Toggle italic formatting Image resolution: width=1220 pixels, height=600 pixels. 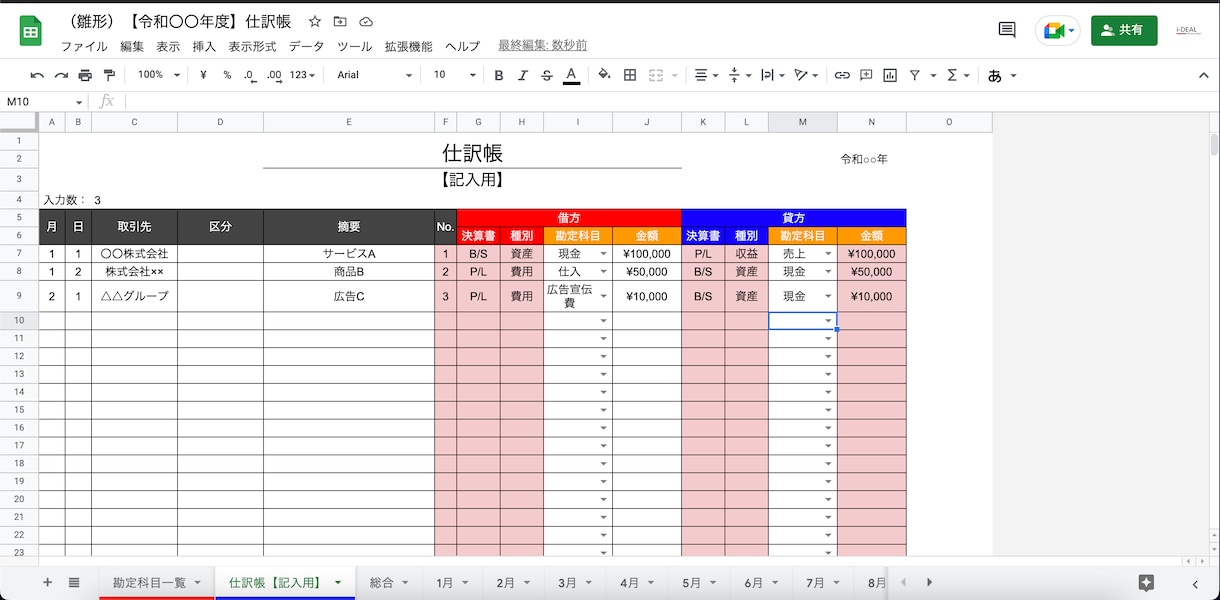pyautogui.click(x=523, y=75)
